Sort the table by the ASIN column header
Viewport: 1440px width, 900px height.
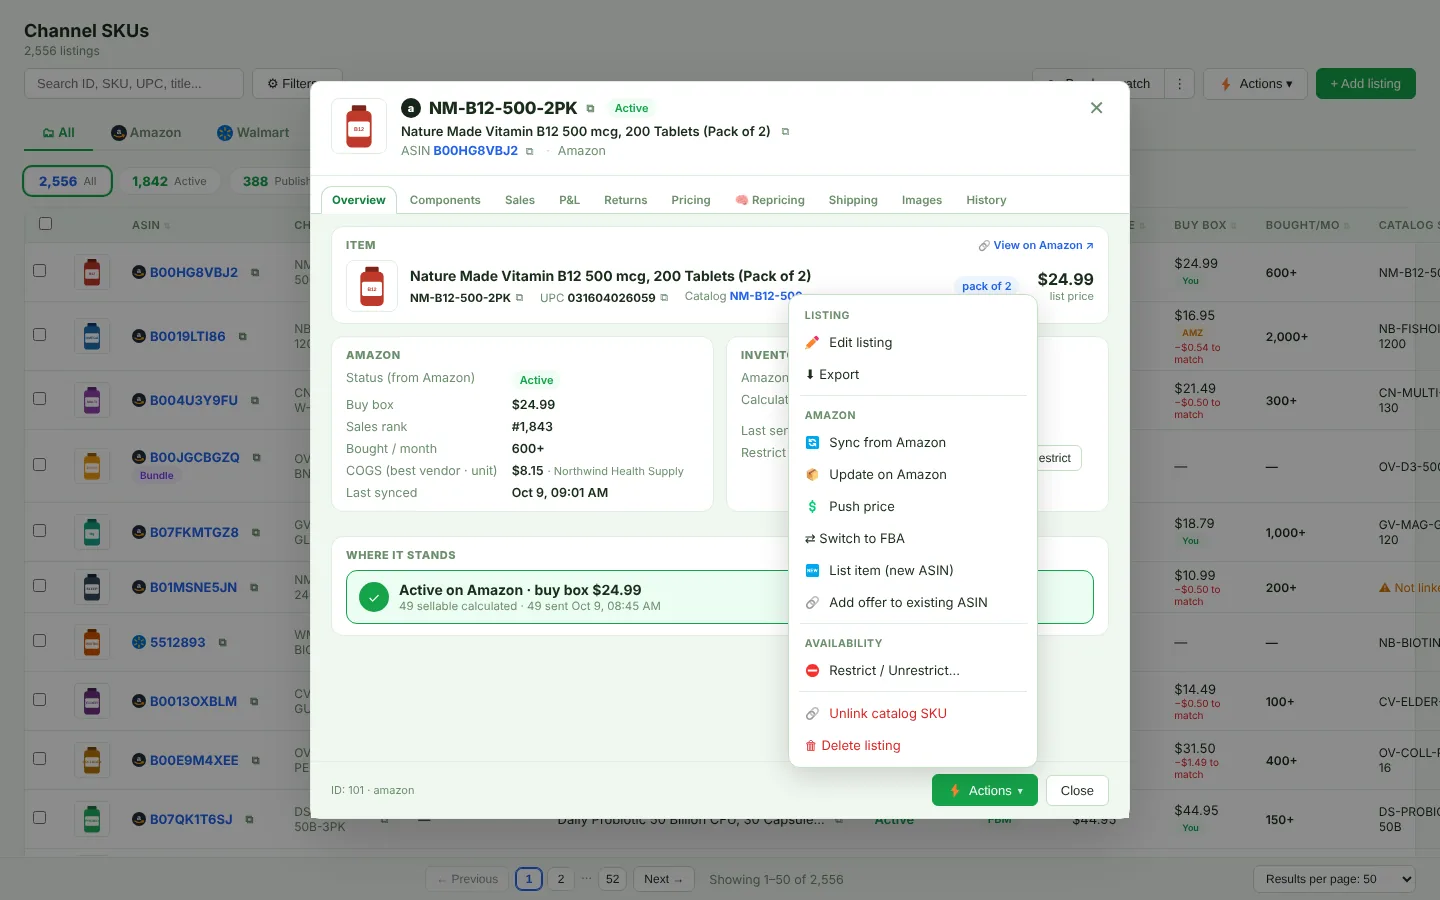click(x=151, y=226)
